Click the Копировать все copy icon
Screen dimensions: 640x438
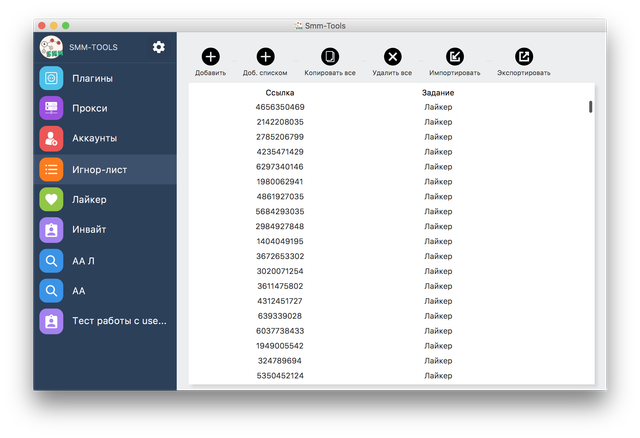coord(330,57)
